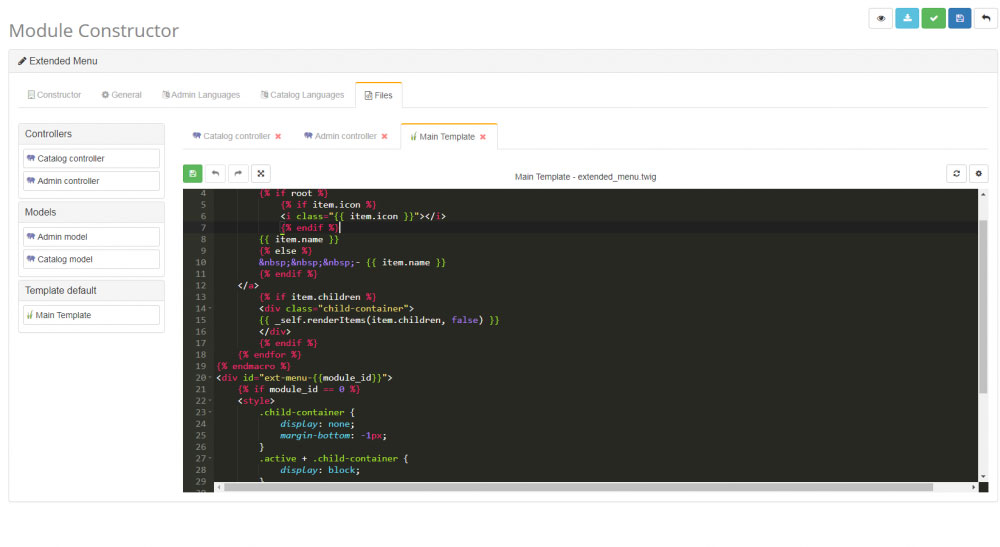Image resolution: width=1000 pixels, height=547 pixels.
Task: Undo the last edit in the editor toolbar
Action: point(215,173)
